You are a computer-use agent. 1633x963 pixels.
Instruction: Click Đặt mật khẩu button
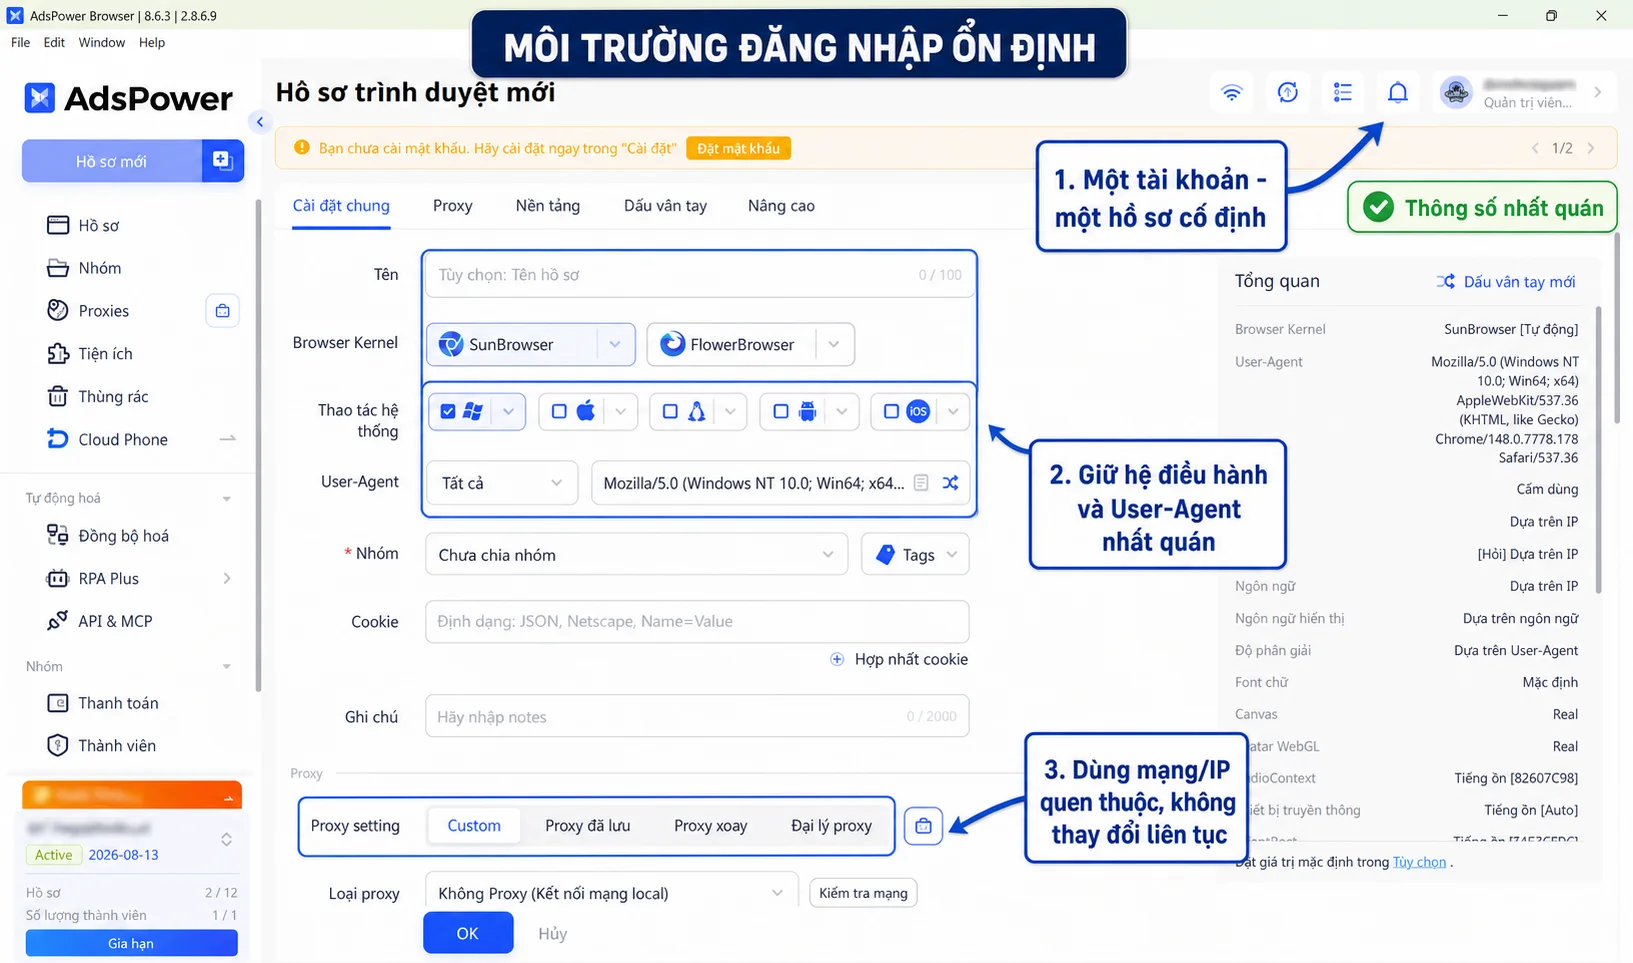click(x=738, y=148)
